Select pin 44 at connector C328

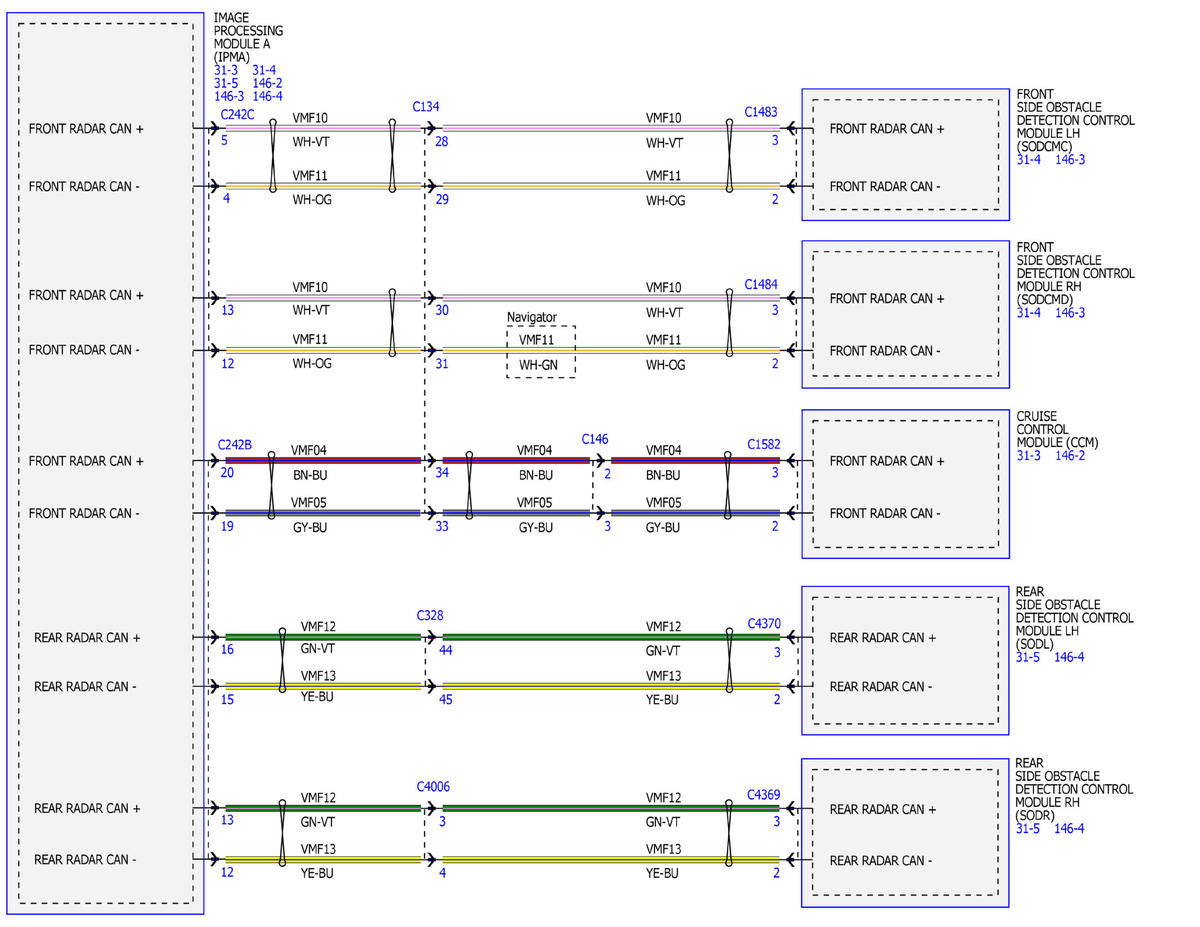pyautogui.click(x=445, y=650)
